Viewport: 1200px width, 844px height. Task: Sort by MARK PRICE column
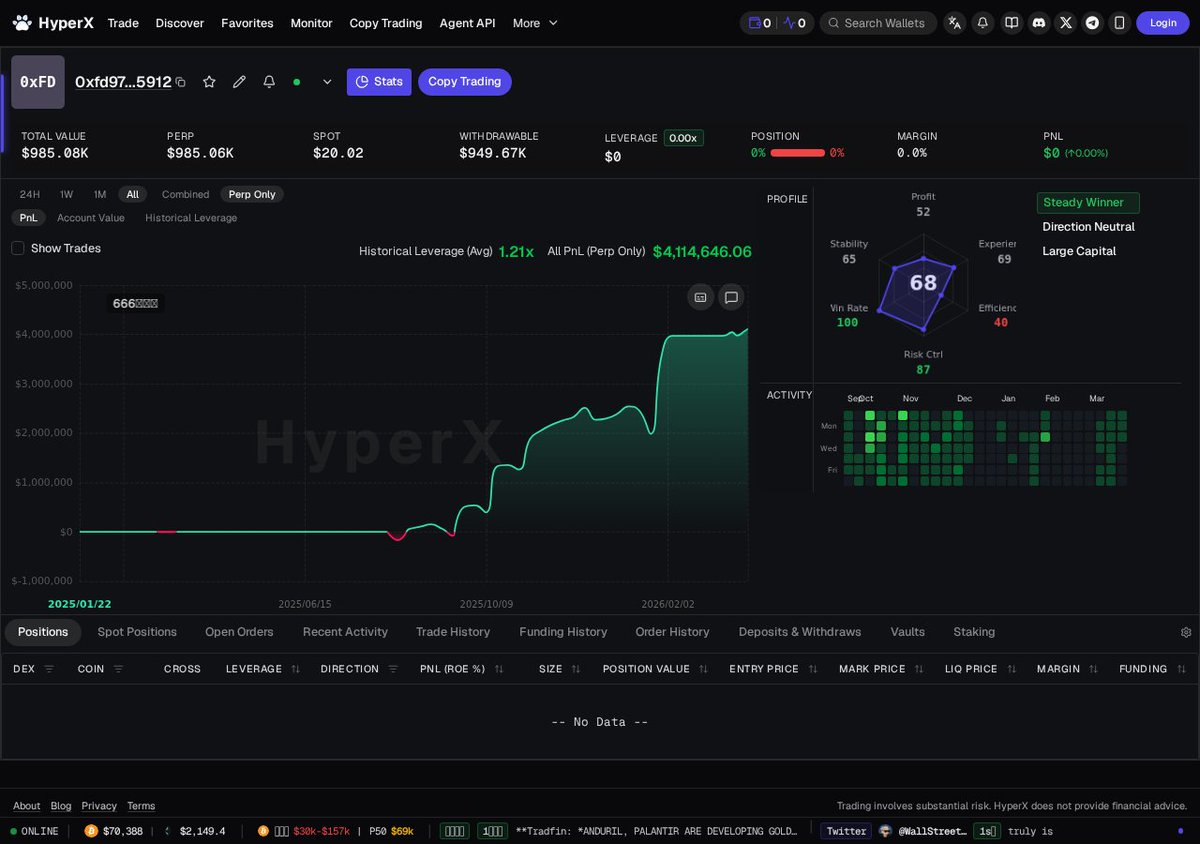click(x=919, y=669)
